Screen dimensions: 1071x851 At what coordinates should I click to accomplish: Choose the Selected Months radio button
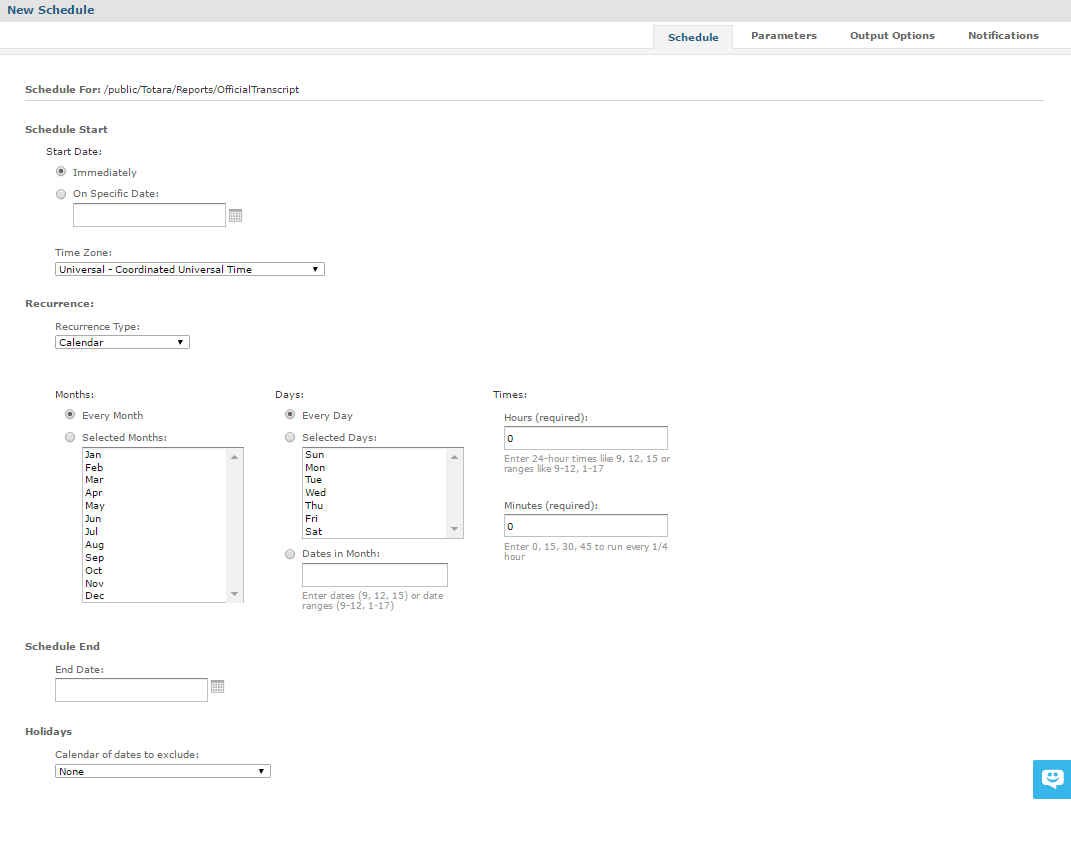click(70, 437)
